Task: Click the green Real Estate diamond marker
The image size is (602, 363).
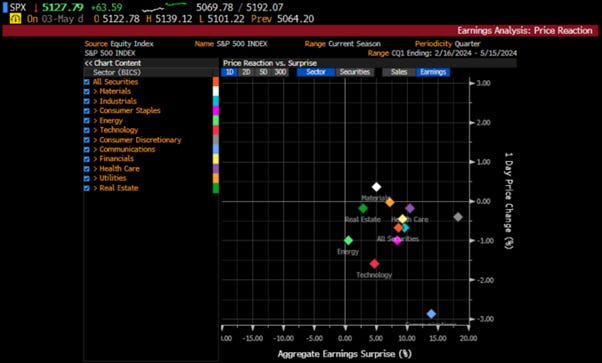Action: pyautogui.click(x=363, y=209)
